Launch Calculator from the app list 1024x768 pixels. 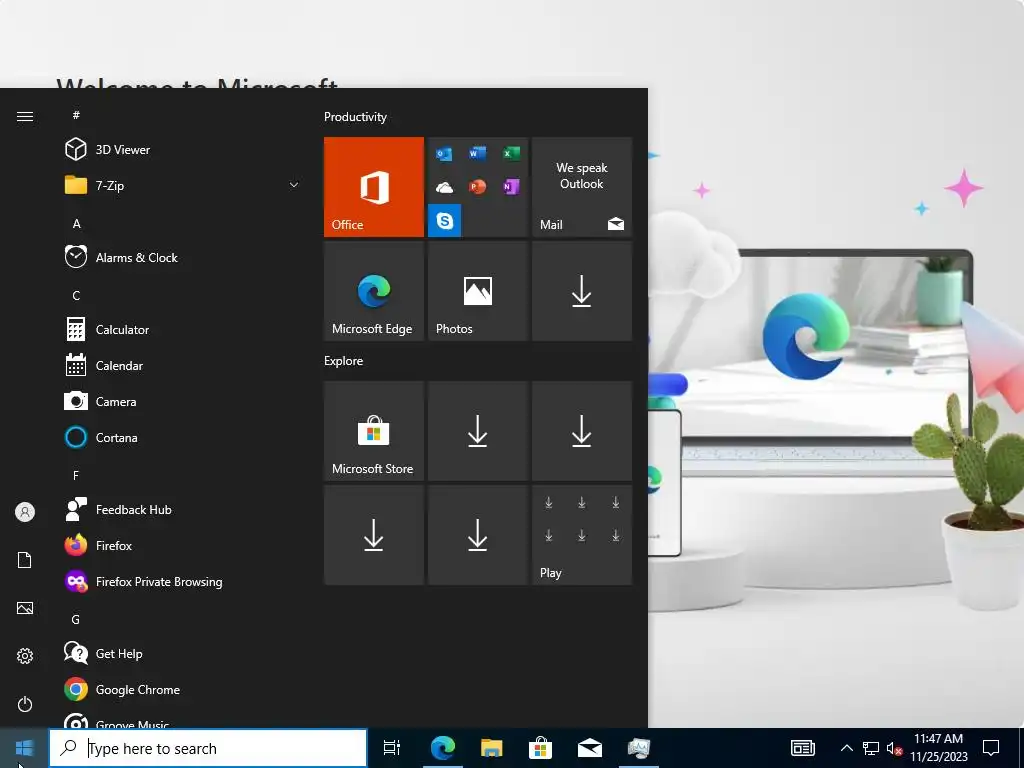click(183, 329)
